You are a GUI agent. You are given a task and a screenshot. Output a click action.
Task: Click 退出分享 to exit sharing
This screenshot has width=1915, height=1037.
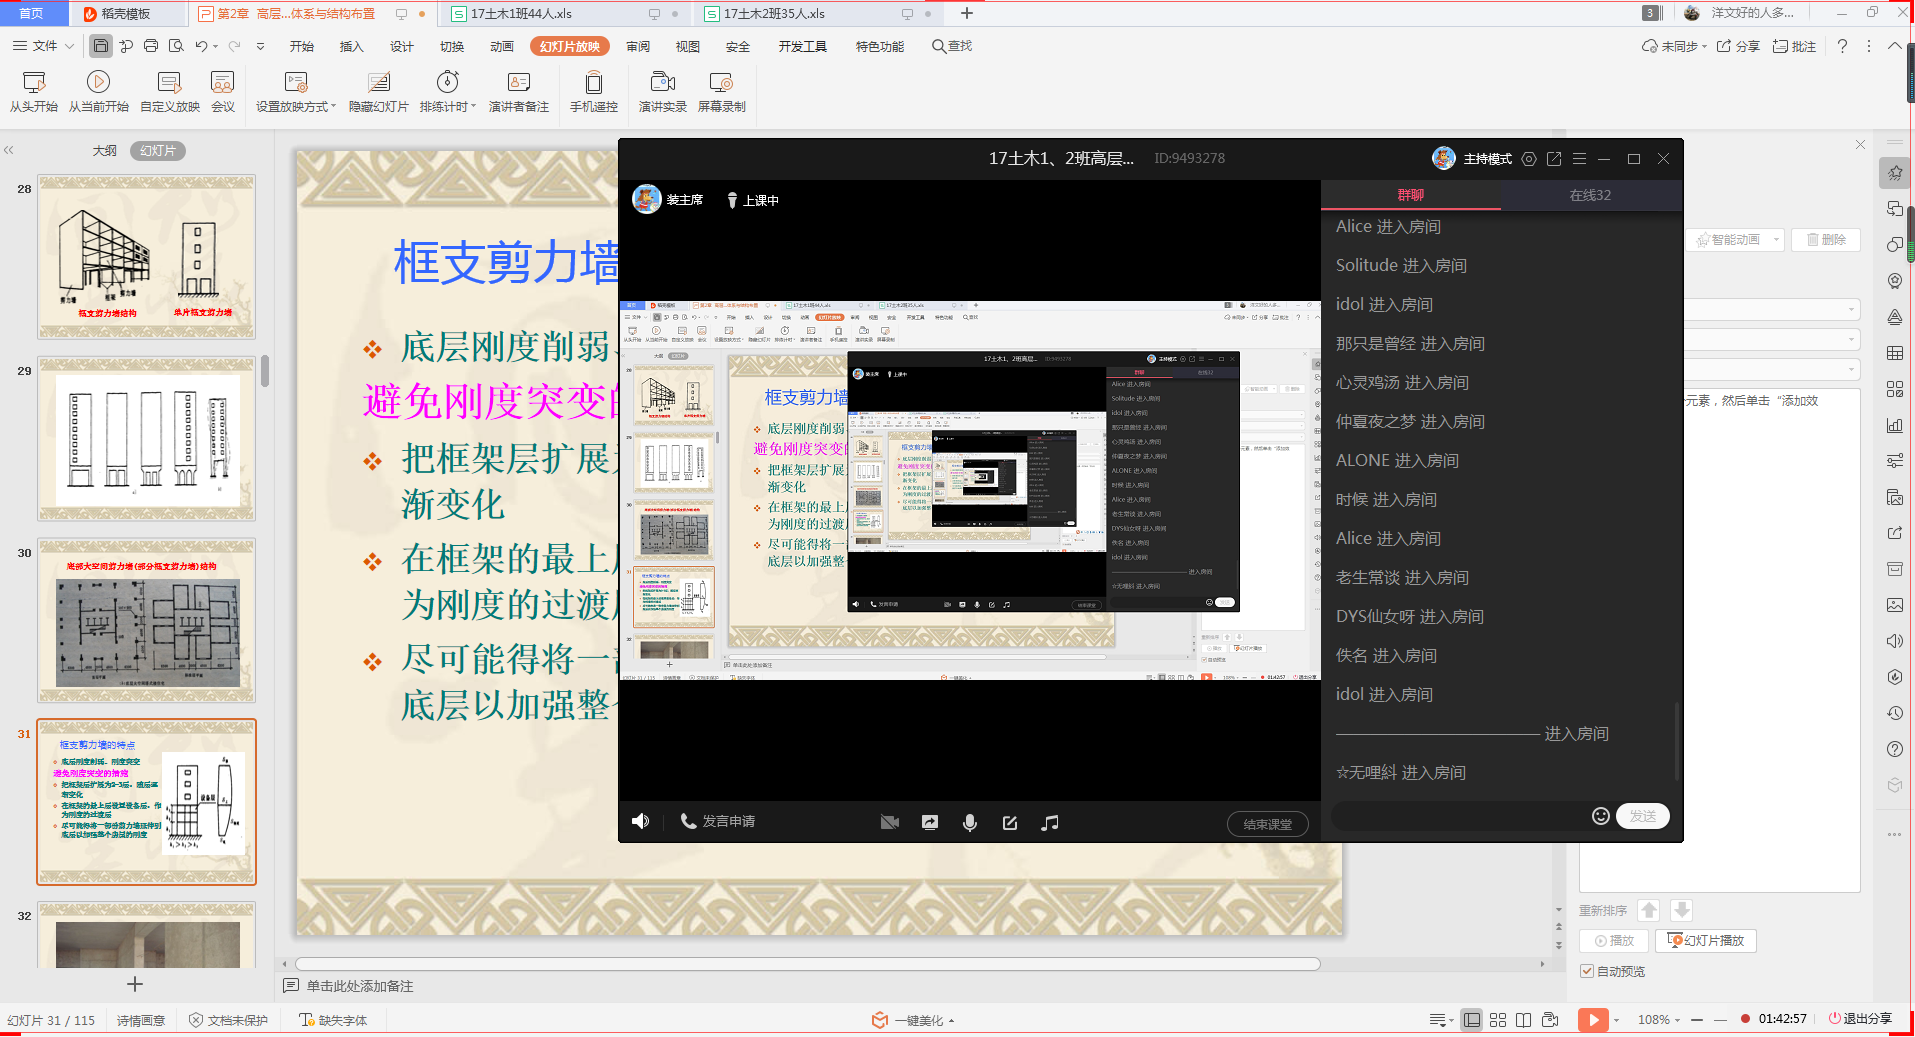pyautogui.click(x=1860, y=1019)
